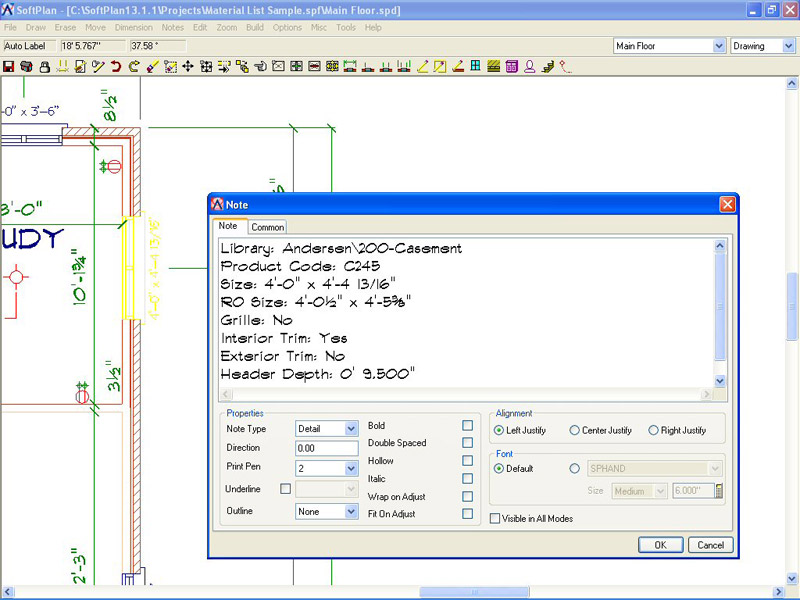Select the paintbrush icon in toolbar

[x=152, y=66]
